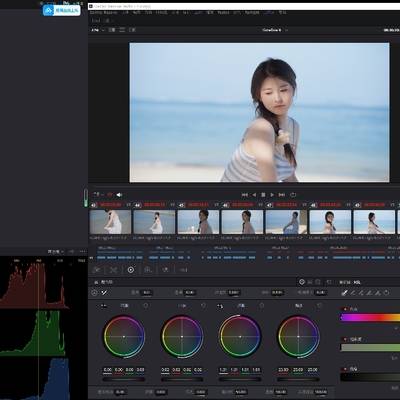400x400 pixels.
Task: Reset the Offset color wheel
Action: (319, 305)
